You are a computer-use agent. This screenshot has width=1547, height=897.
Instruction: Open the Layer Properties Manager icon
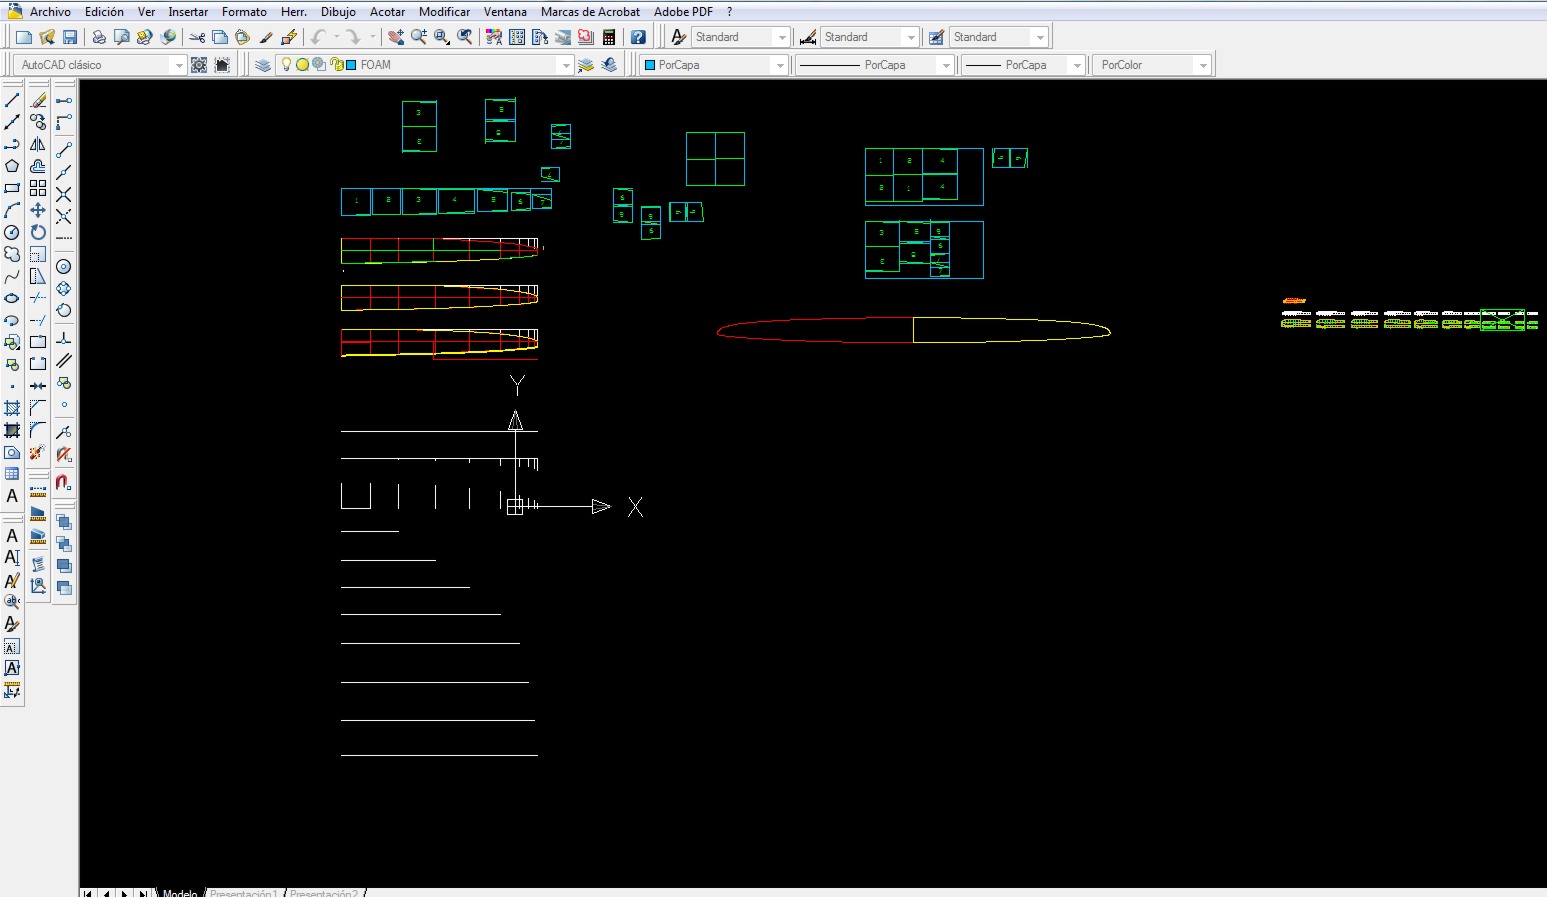[263, 65]
